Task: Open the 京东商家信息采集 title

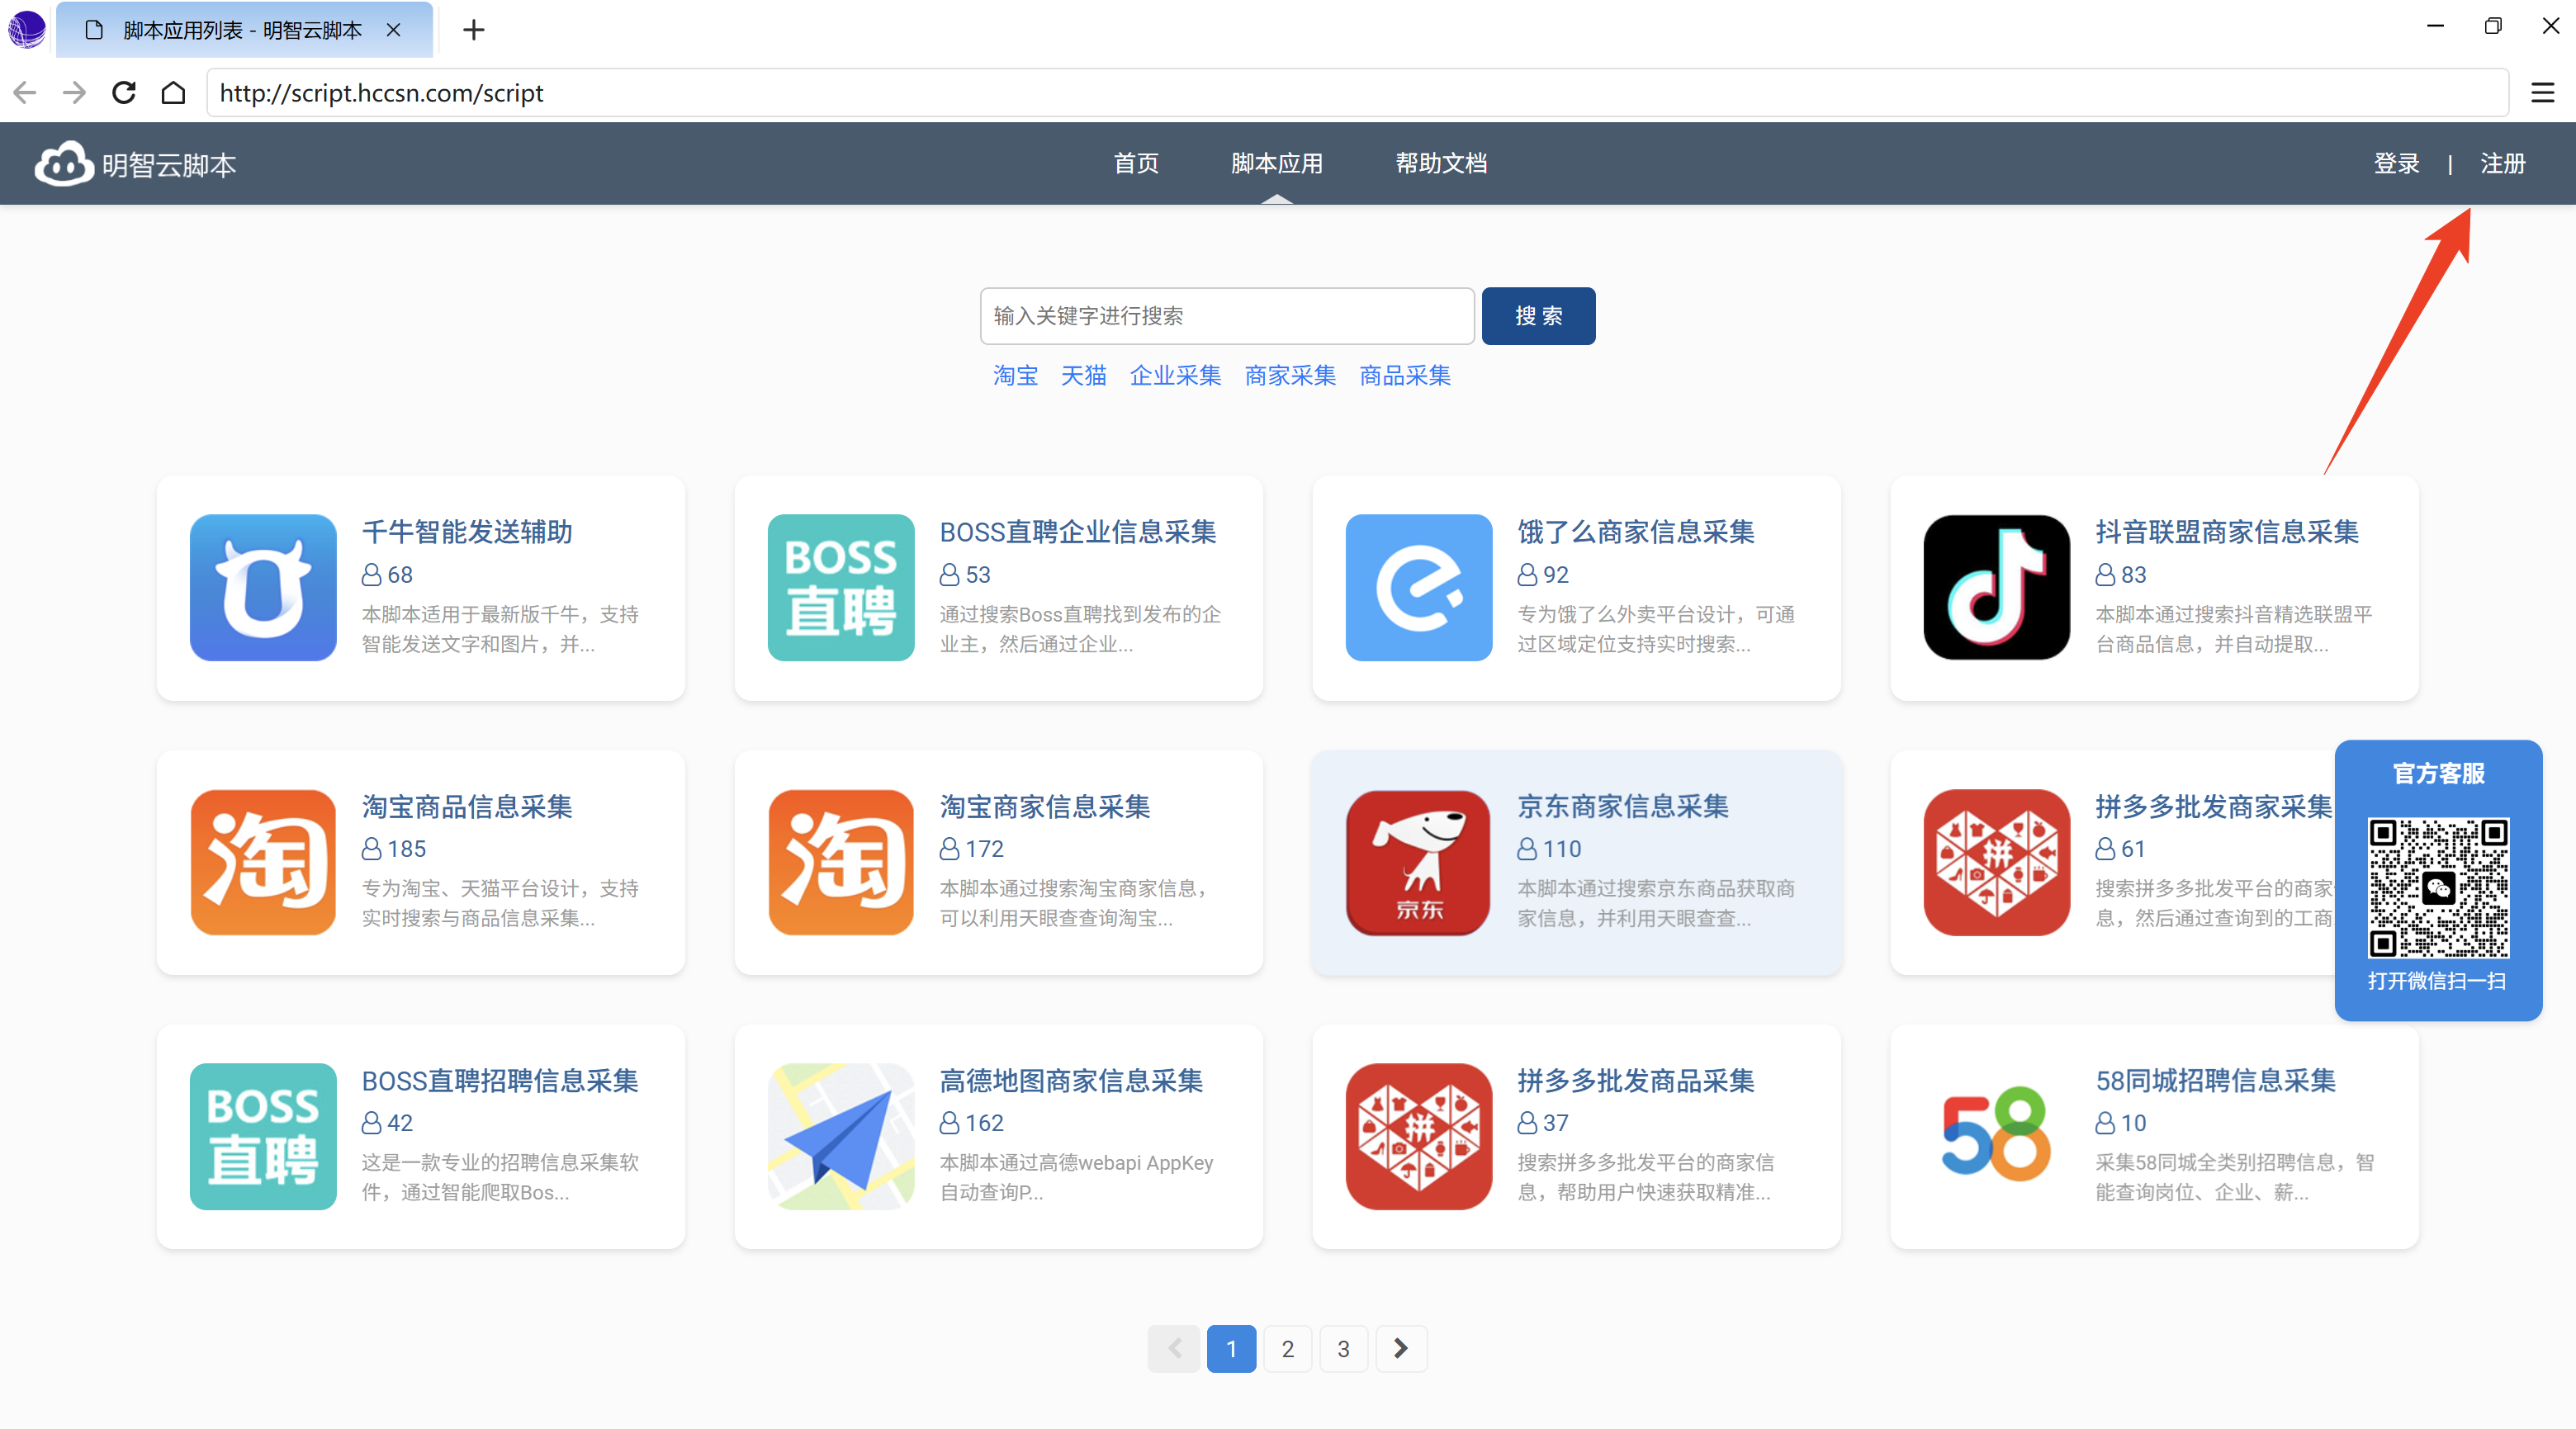Action: (x=1623, y=807)
